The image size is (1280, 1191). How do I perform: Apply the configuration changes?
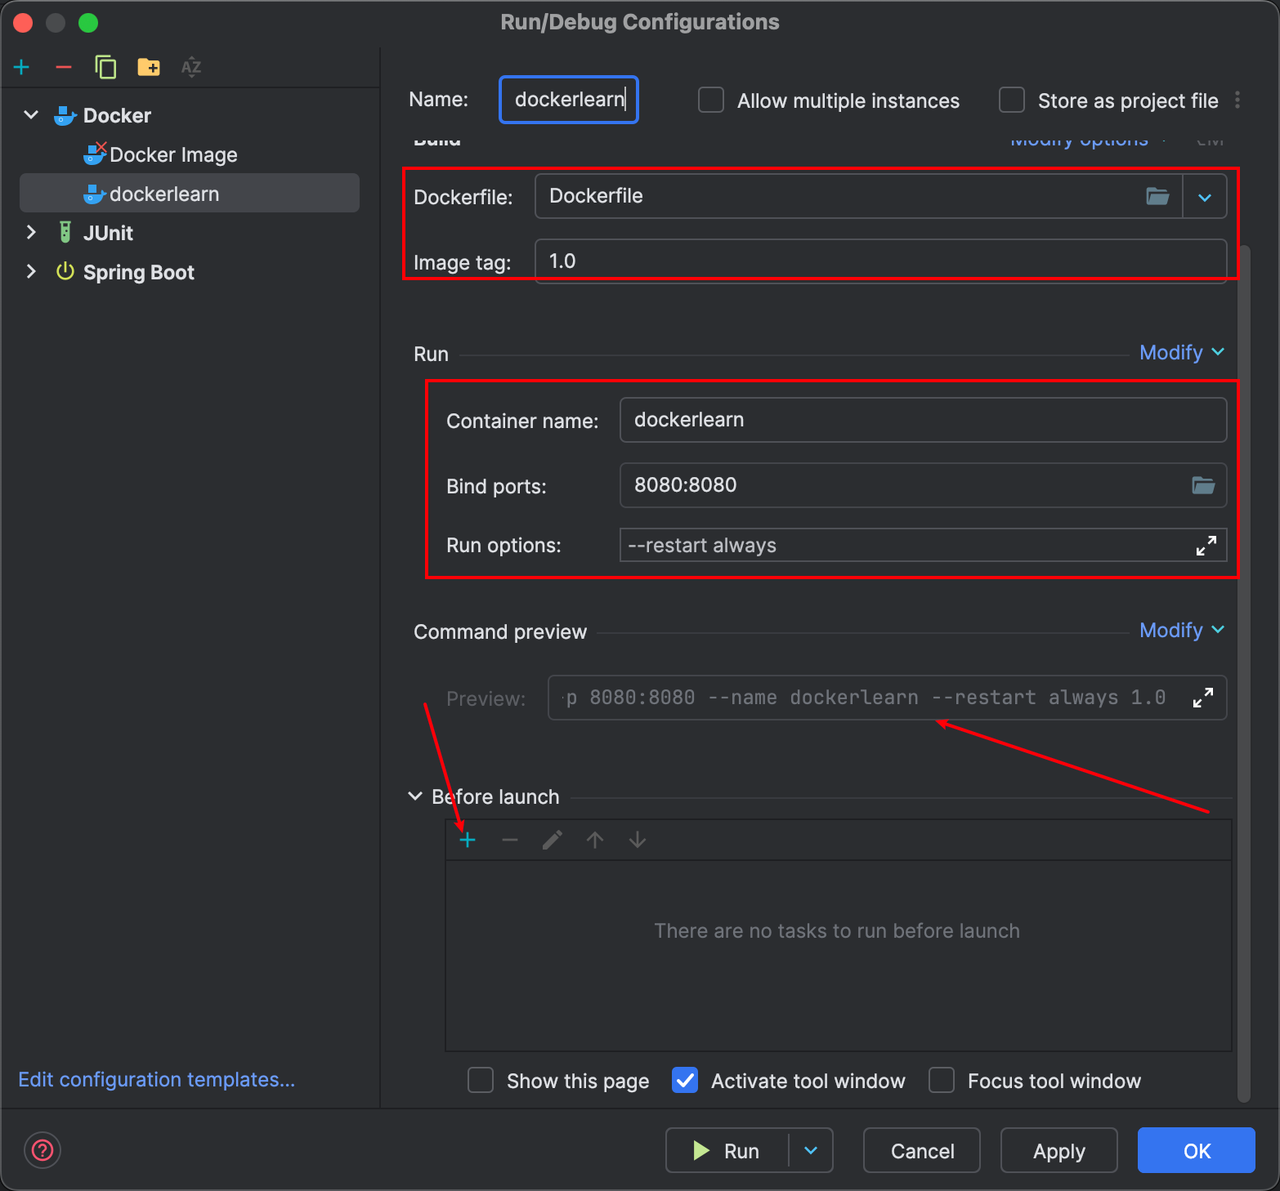pos(1059,1151)
